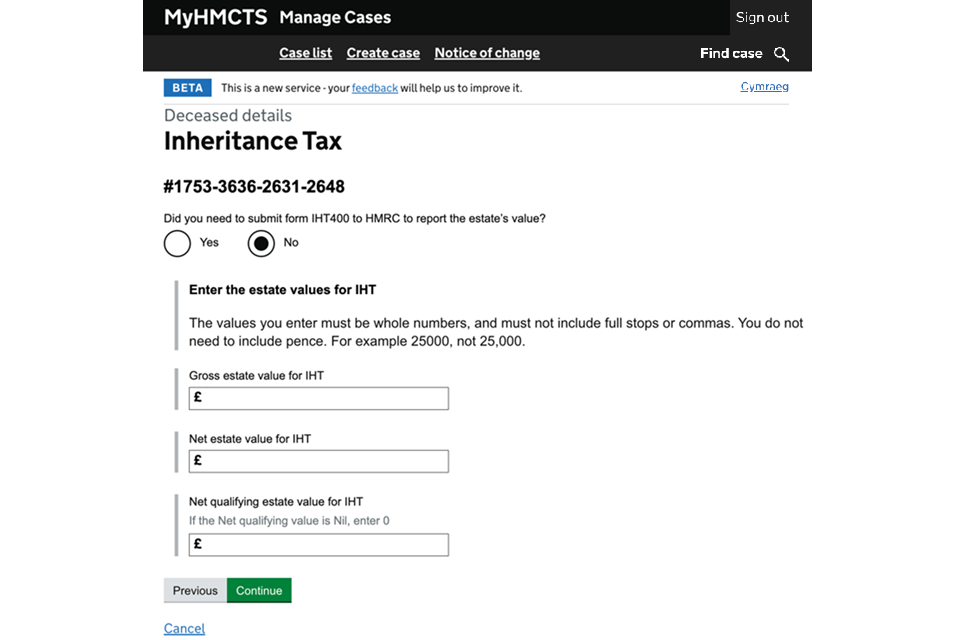
Task: Click the case number heading
Action: (254, 187)
